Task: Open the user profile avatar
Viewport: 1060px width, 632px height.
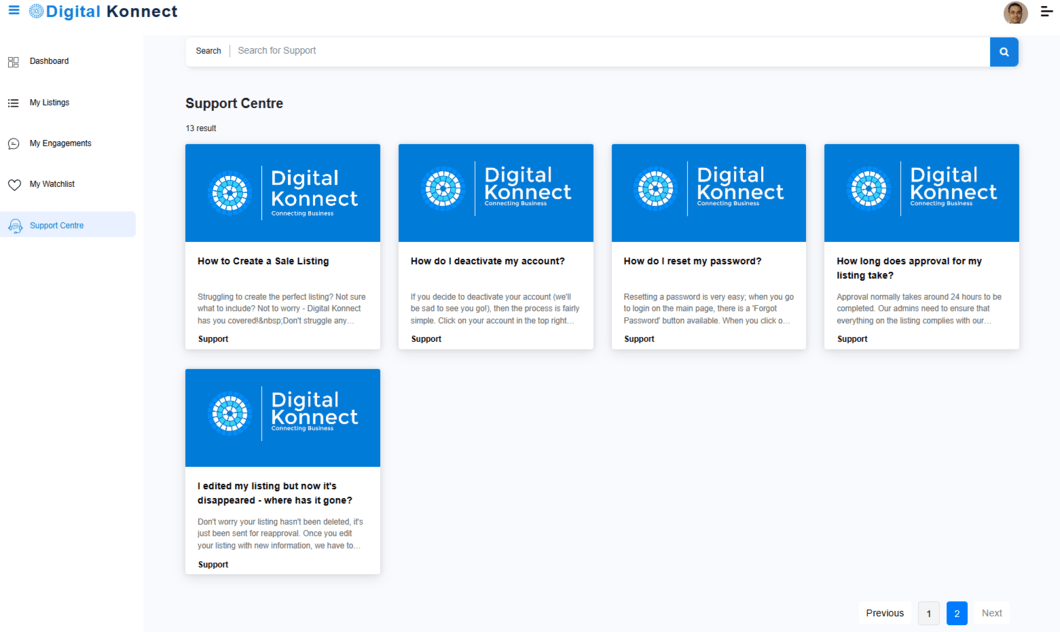Action: [1015, 12]
